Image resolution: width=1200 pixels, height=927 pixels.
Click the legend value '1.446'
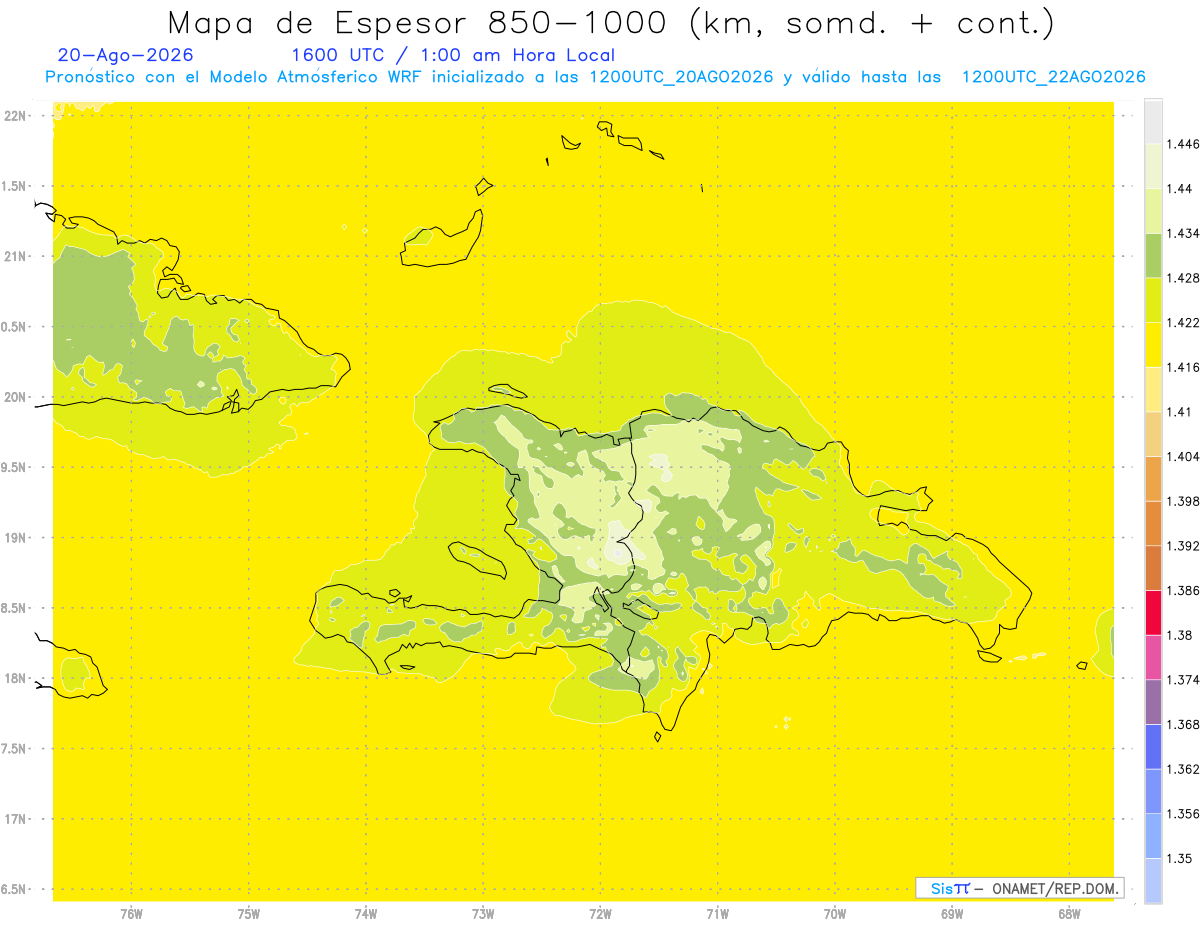[1184, 144]
